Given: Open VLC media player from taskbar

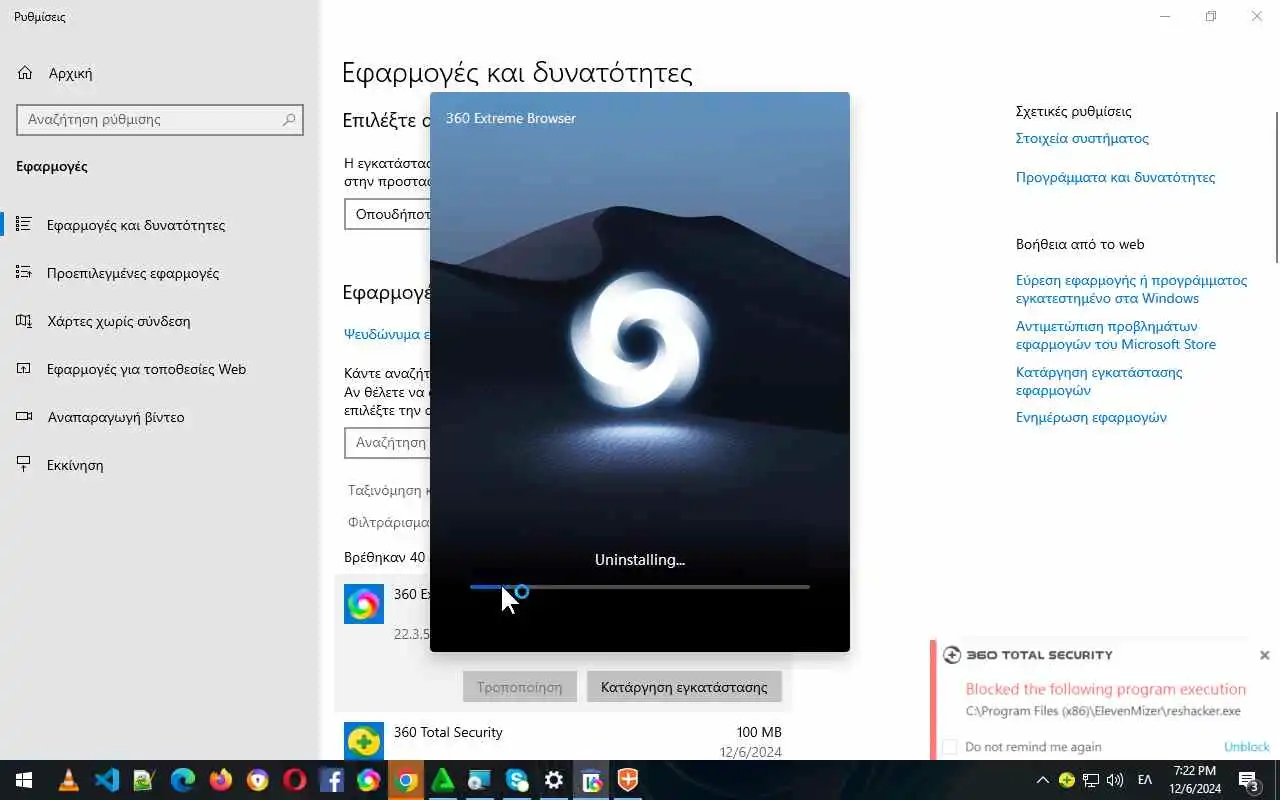Looking at the screenshot, I should coord(69,780).
